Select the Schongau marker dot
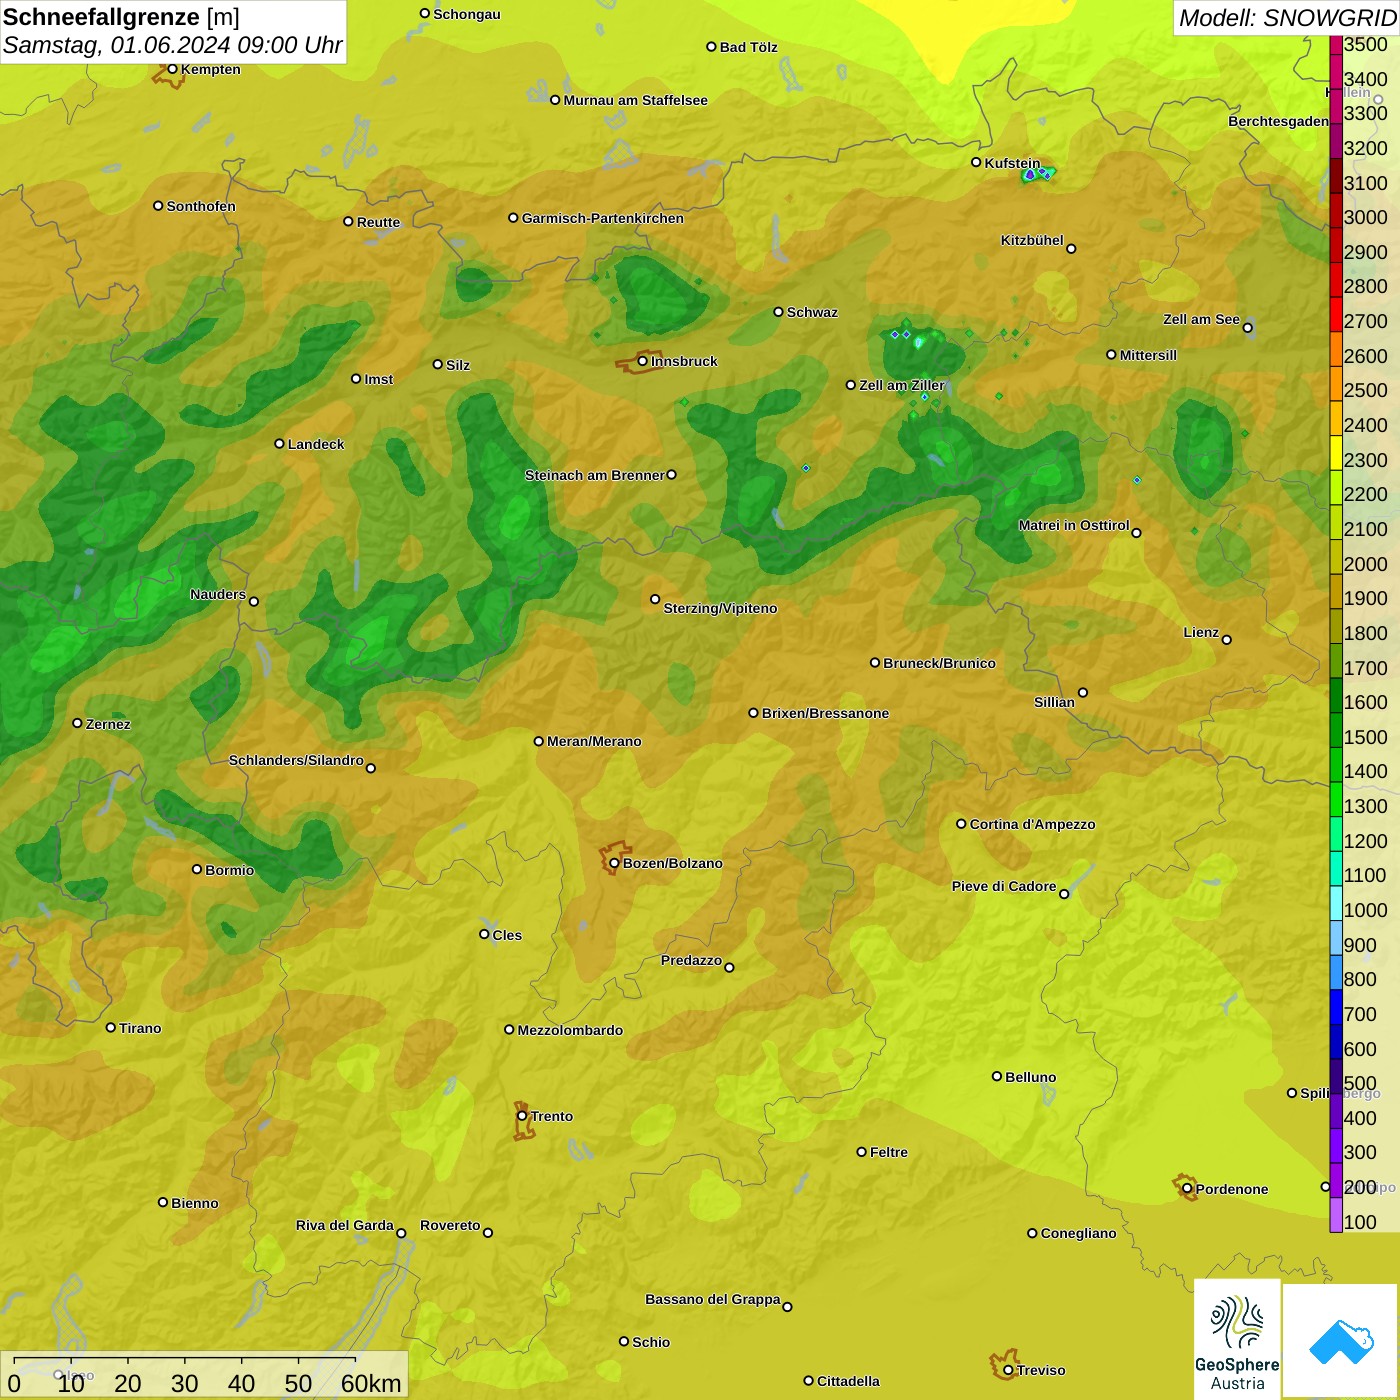This screenshot has width=1400, height=1400. 425,14
